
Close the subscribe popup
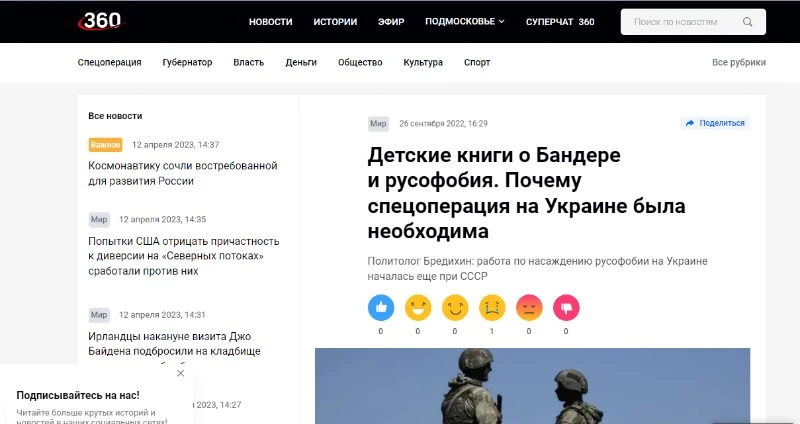tap(181, 373)
